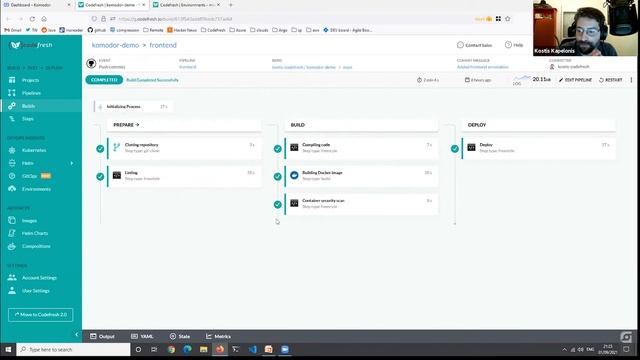Screen dimensions: 640x360
Task: Open the Linting step
Action: 184,176
